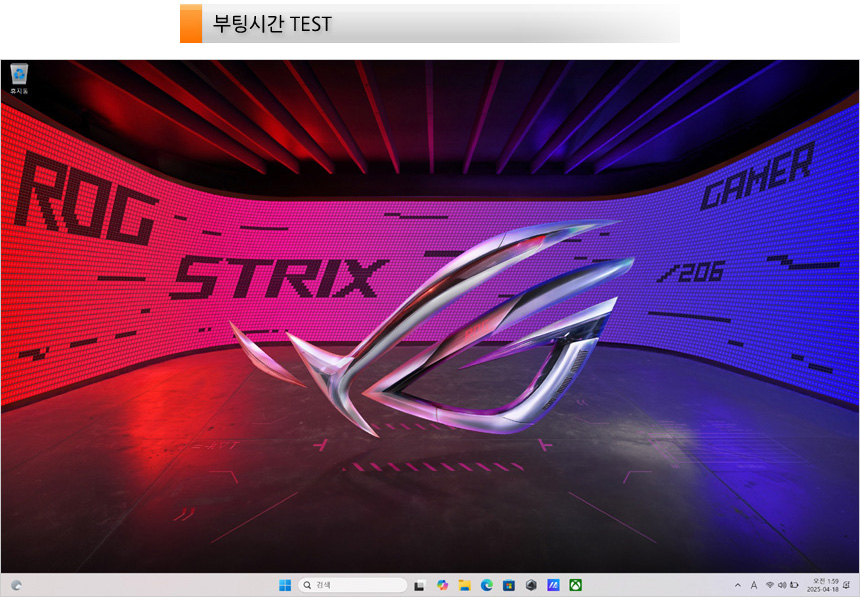Open the Recycle Bin desktop icon
Screen dimensions: 860x601
click(x=19, y=77)
